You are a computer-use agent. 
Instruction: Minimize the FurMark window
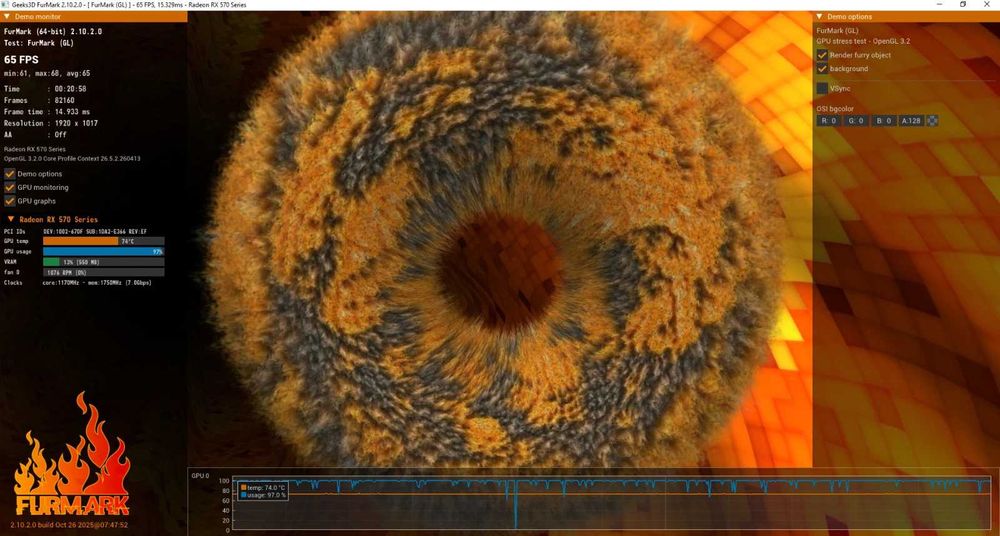pos(939,4)
